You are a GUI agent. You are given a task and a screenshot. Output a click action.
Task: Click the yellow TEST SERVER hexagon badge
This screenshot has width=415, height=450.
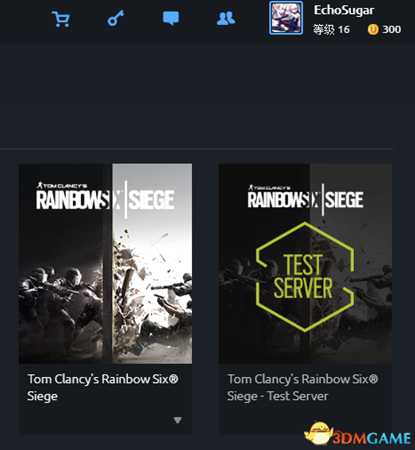304,277
